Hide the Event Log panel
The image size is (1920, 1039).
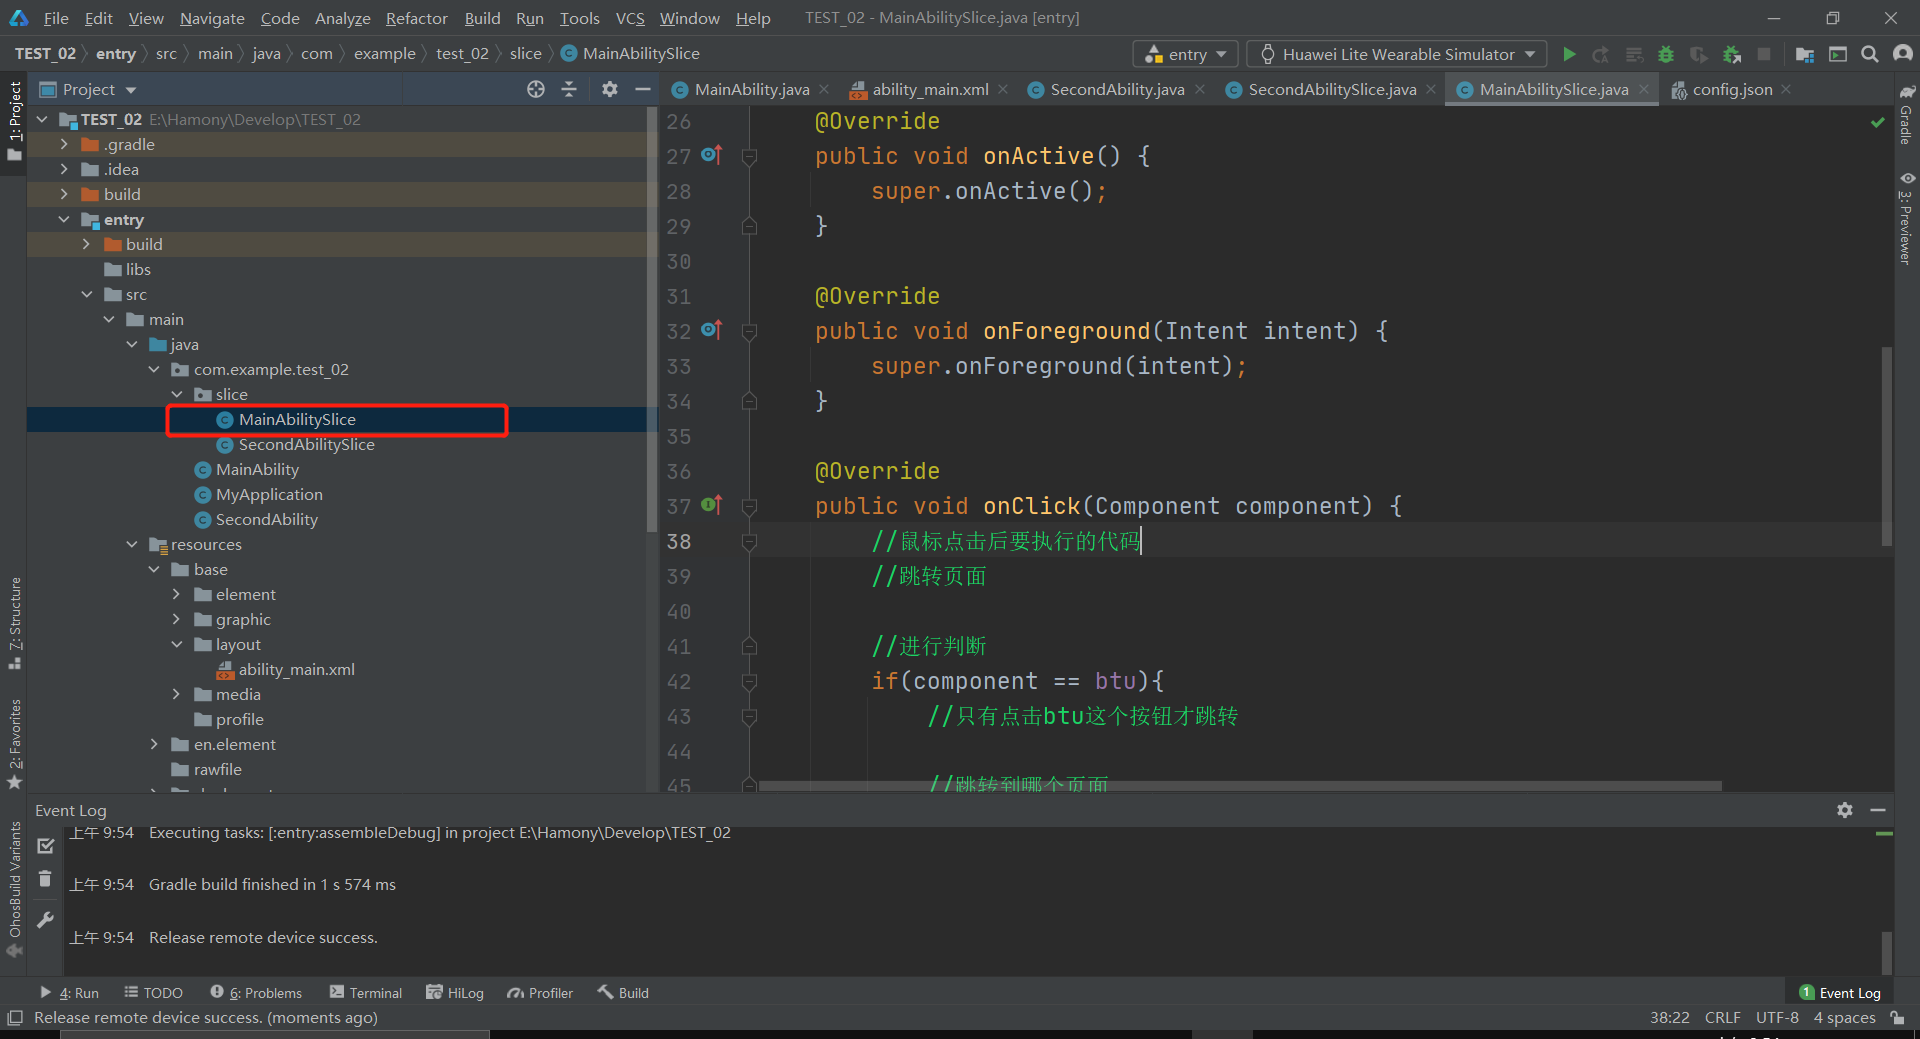tap(1878, 810)
